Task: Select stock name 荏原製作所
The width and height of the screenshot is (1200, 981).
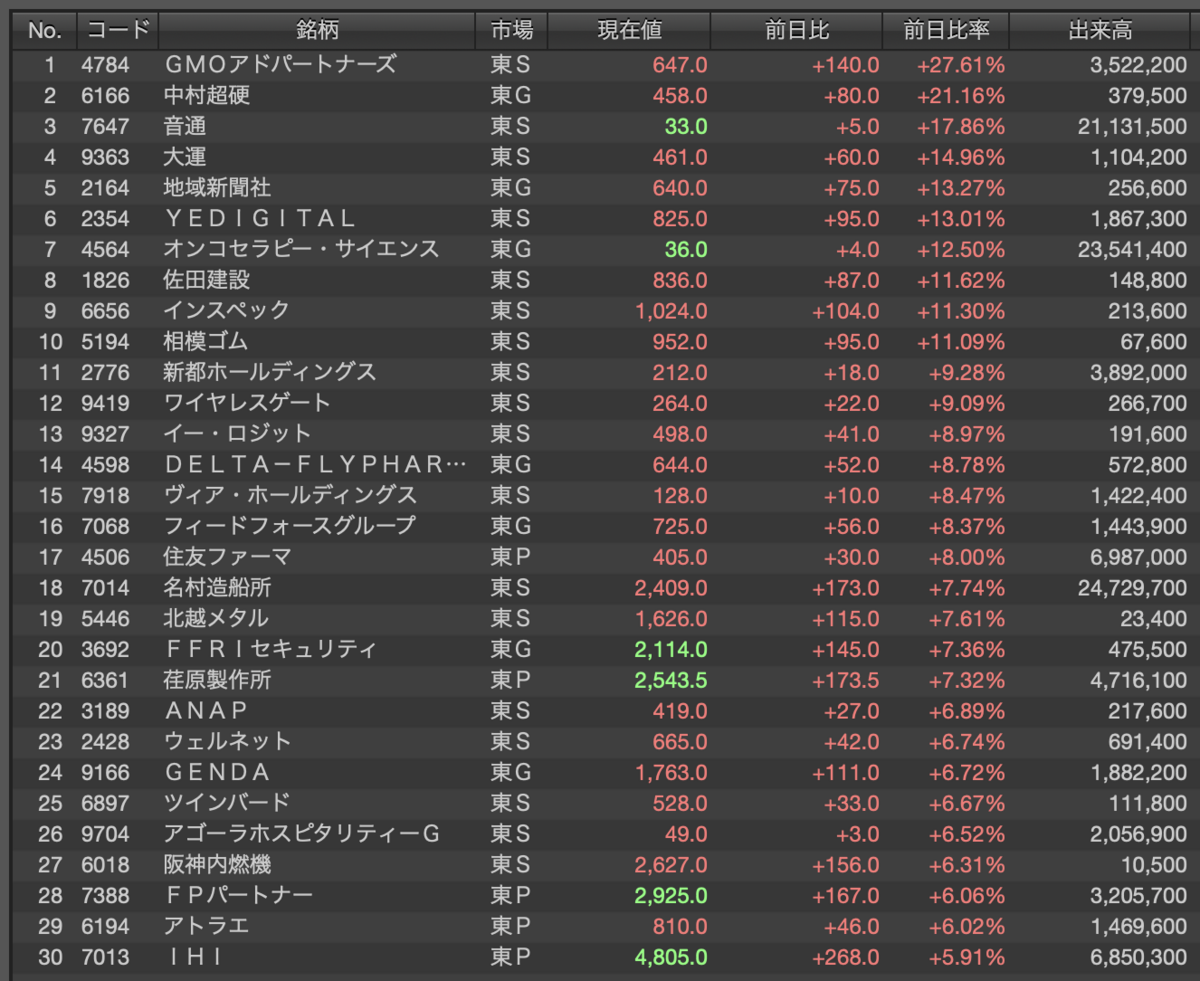Action: pos(217,680)
